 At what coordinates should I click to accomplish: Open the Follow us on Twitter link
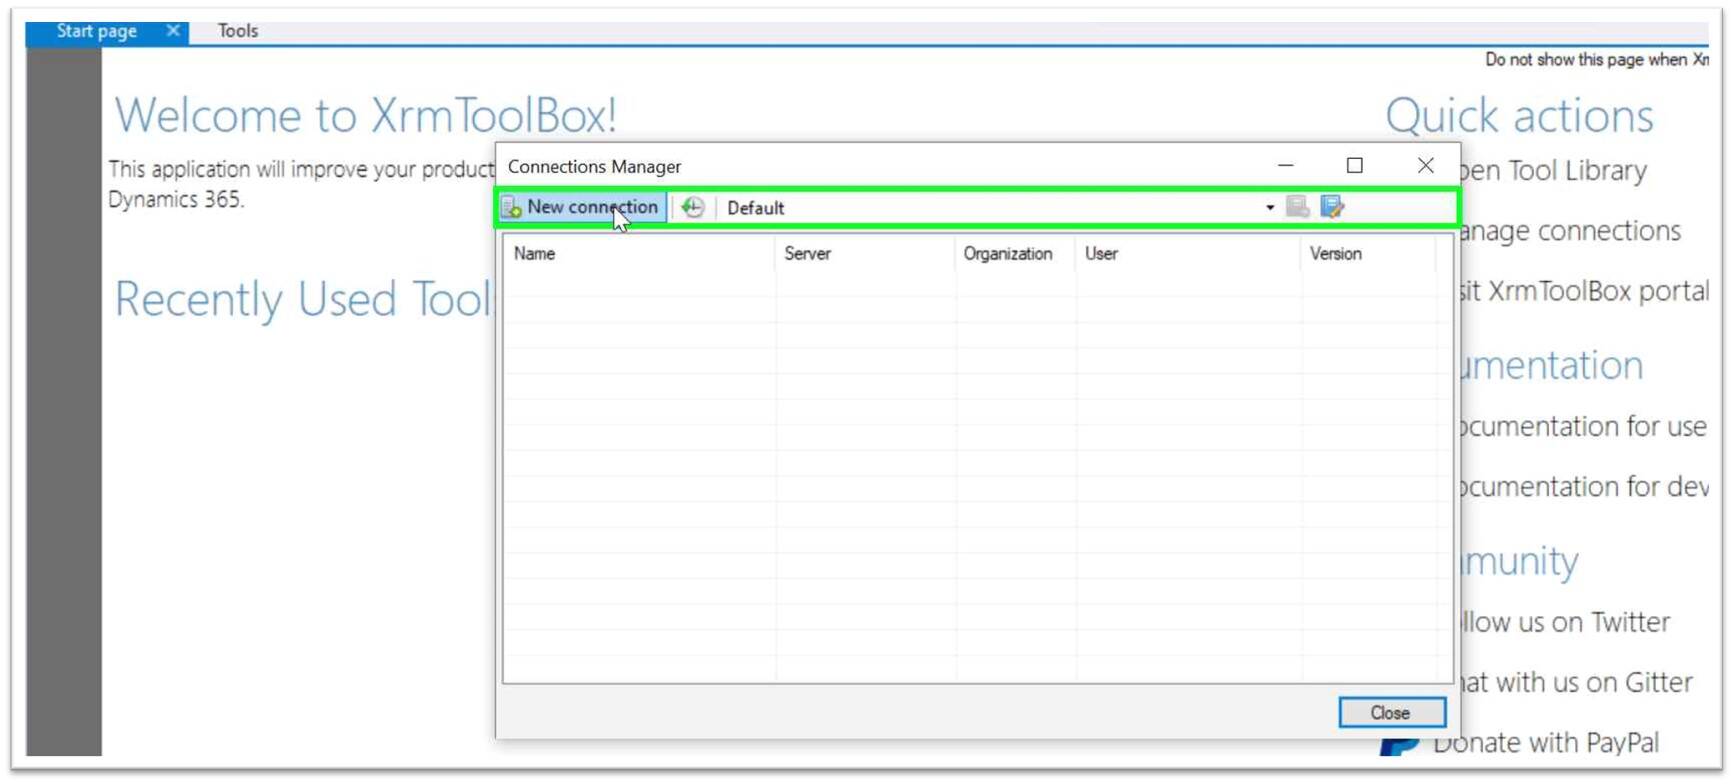point(1568,622)
